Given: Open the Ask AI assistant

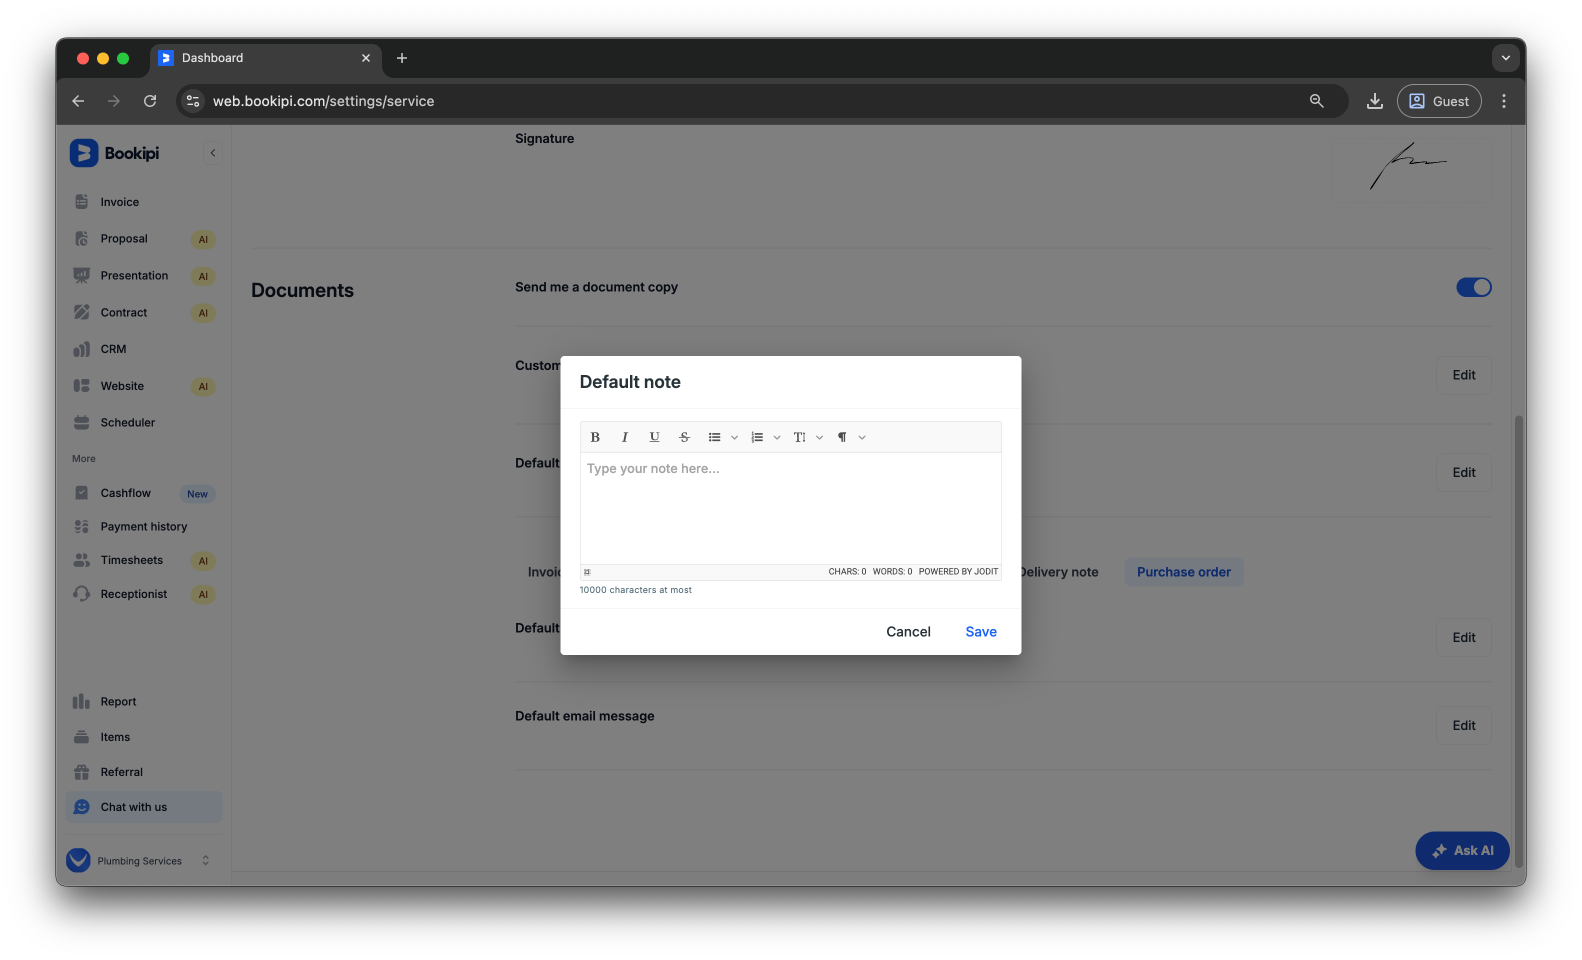Looking at the screenshot, I should tap(1462, 851).
